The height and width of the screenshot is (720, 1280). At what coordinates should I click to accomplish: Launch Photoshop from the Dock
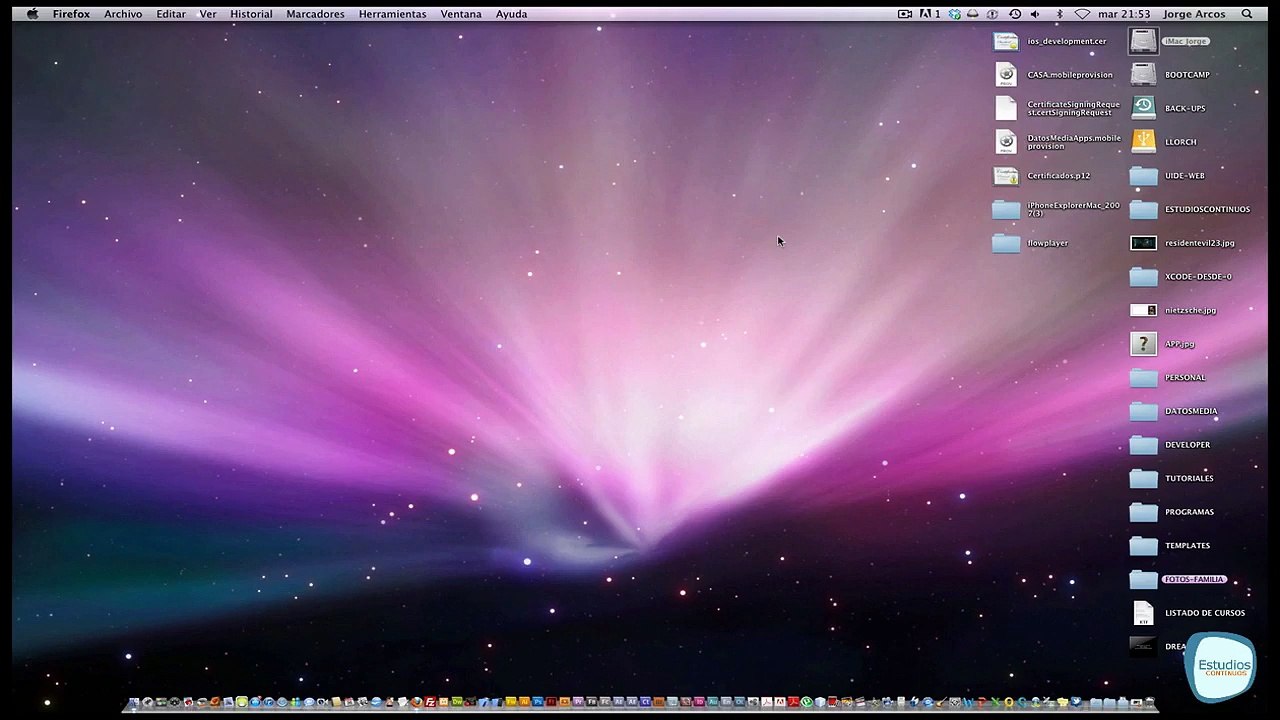click(538, 703)
